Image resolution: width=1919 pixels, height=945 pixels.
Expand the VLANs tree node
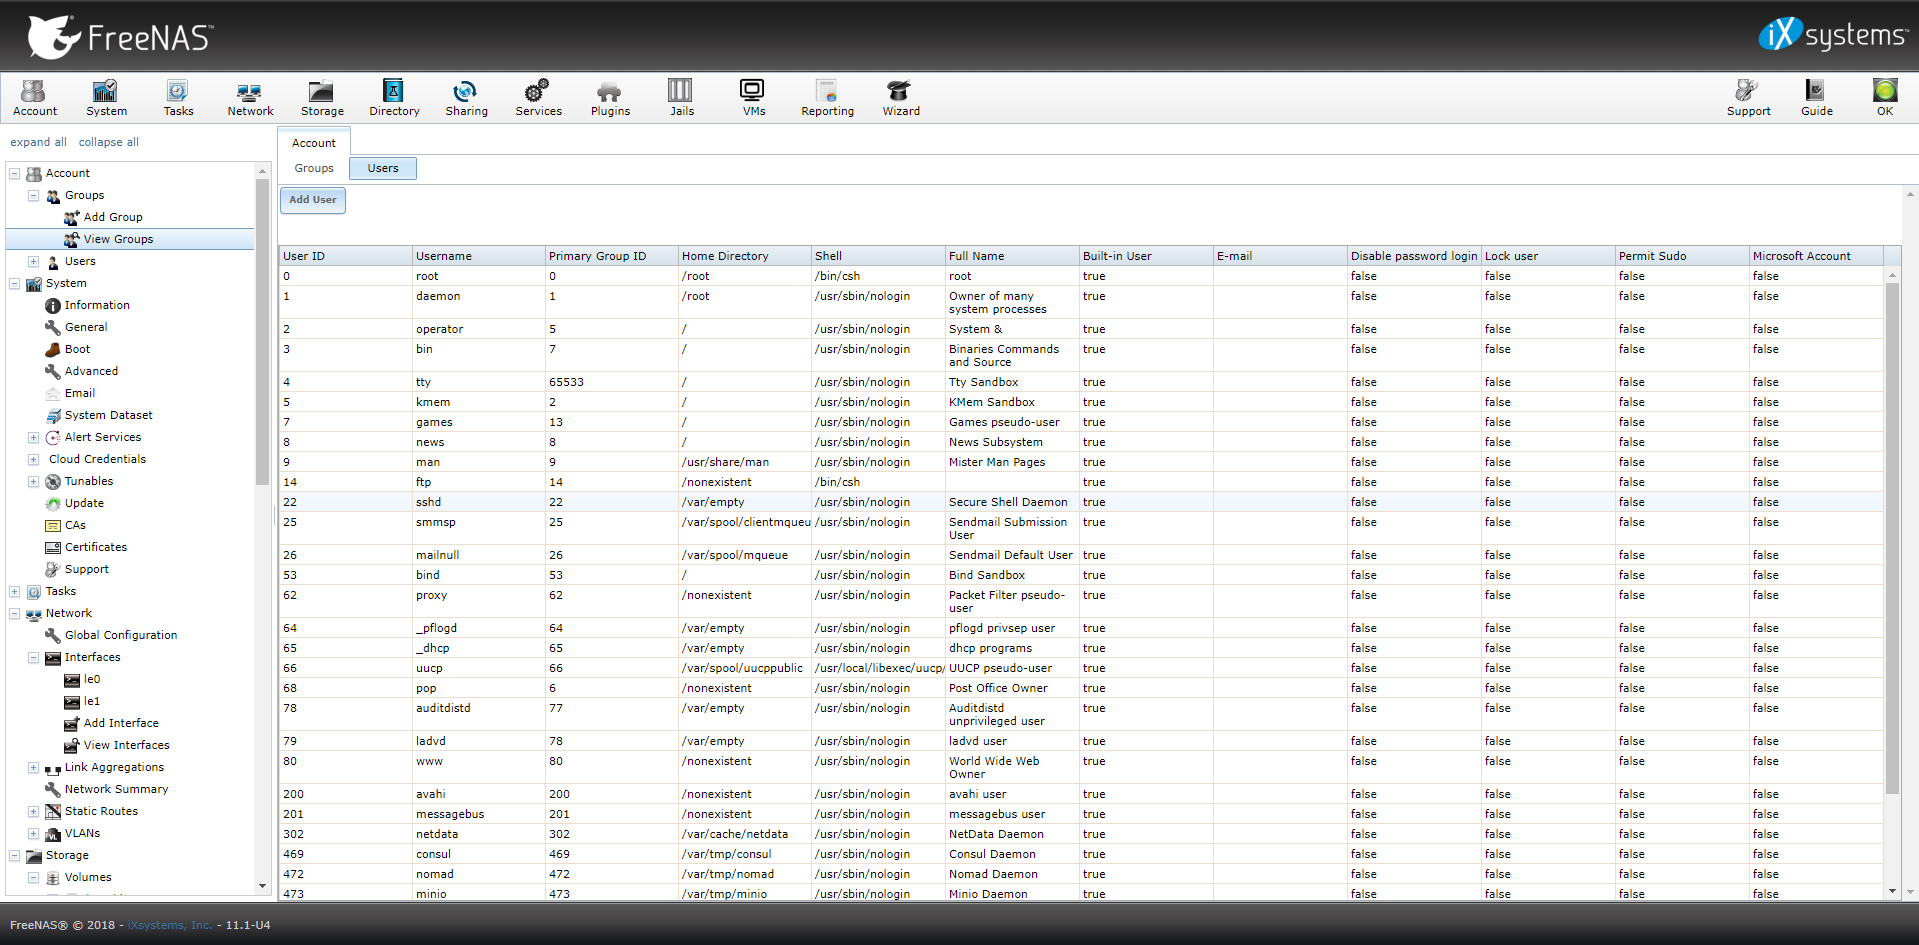tap(33, 833)
